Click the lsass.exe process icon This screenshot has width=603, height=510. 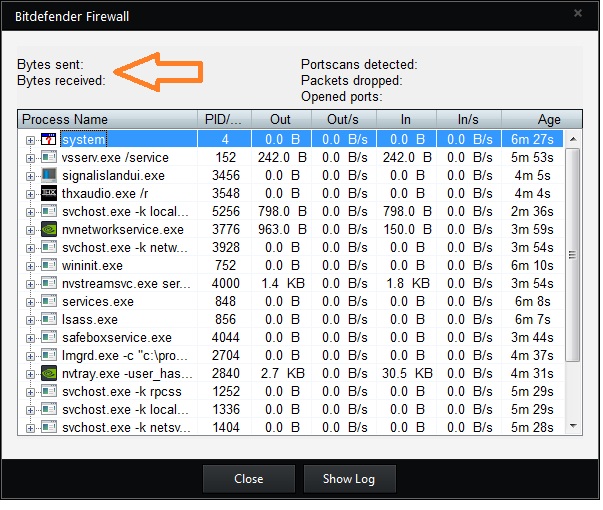click(x=49, y=319)
